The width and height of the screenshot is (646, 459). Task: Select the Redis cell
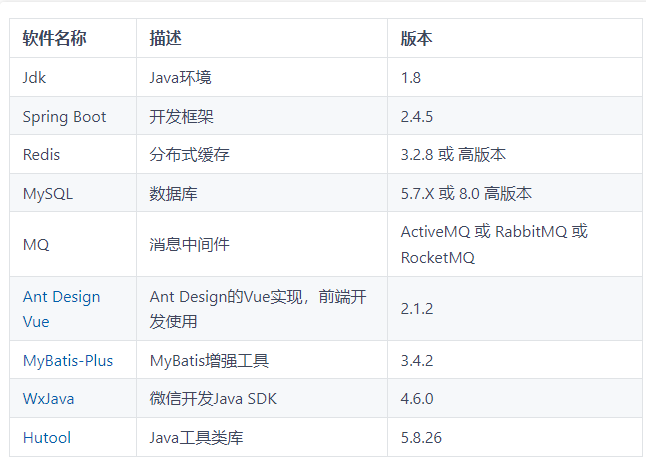click(73, 154)
